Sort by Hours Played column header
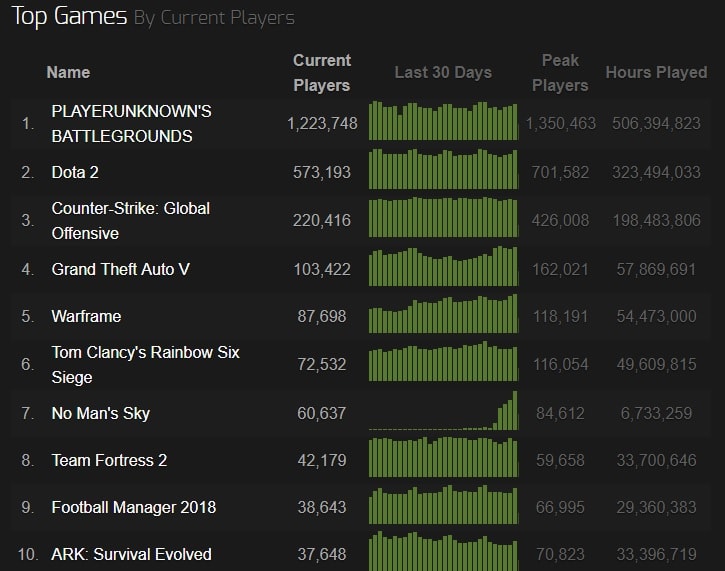The height and width of the screenshot is (571, 725). point(656,72)
